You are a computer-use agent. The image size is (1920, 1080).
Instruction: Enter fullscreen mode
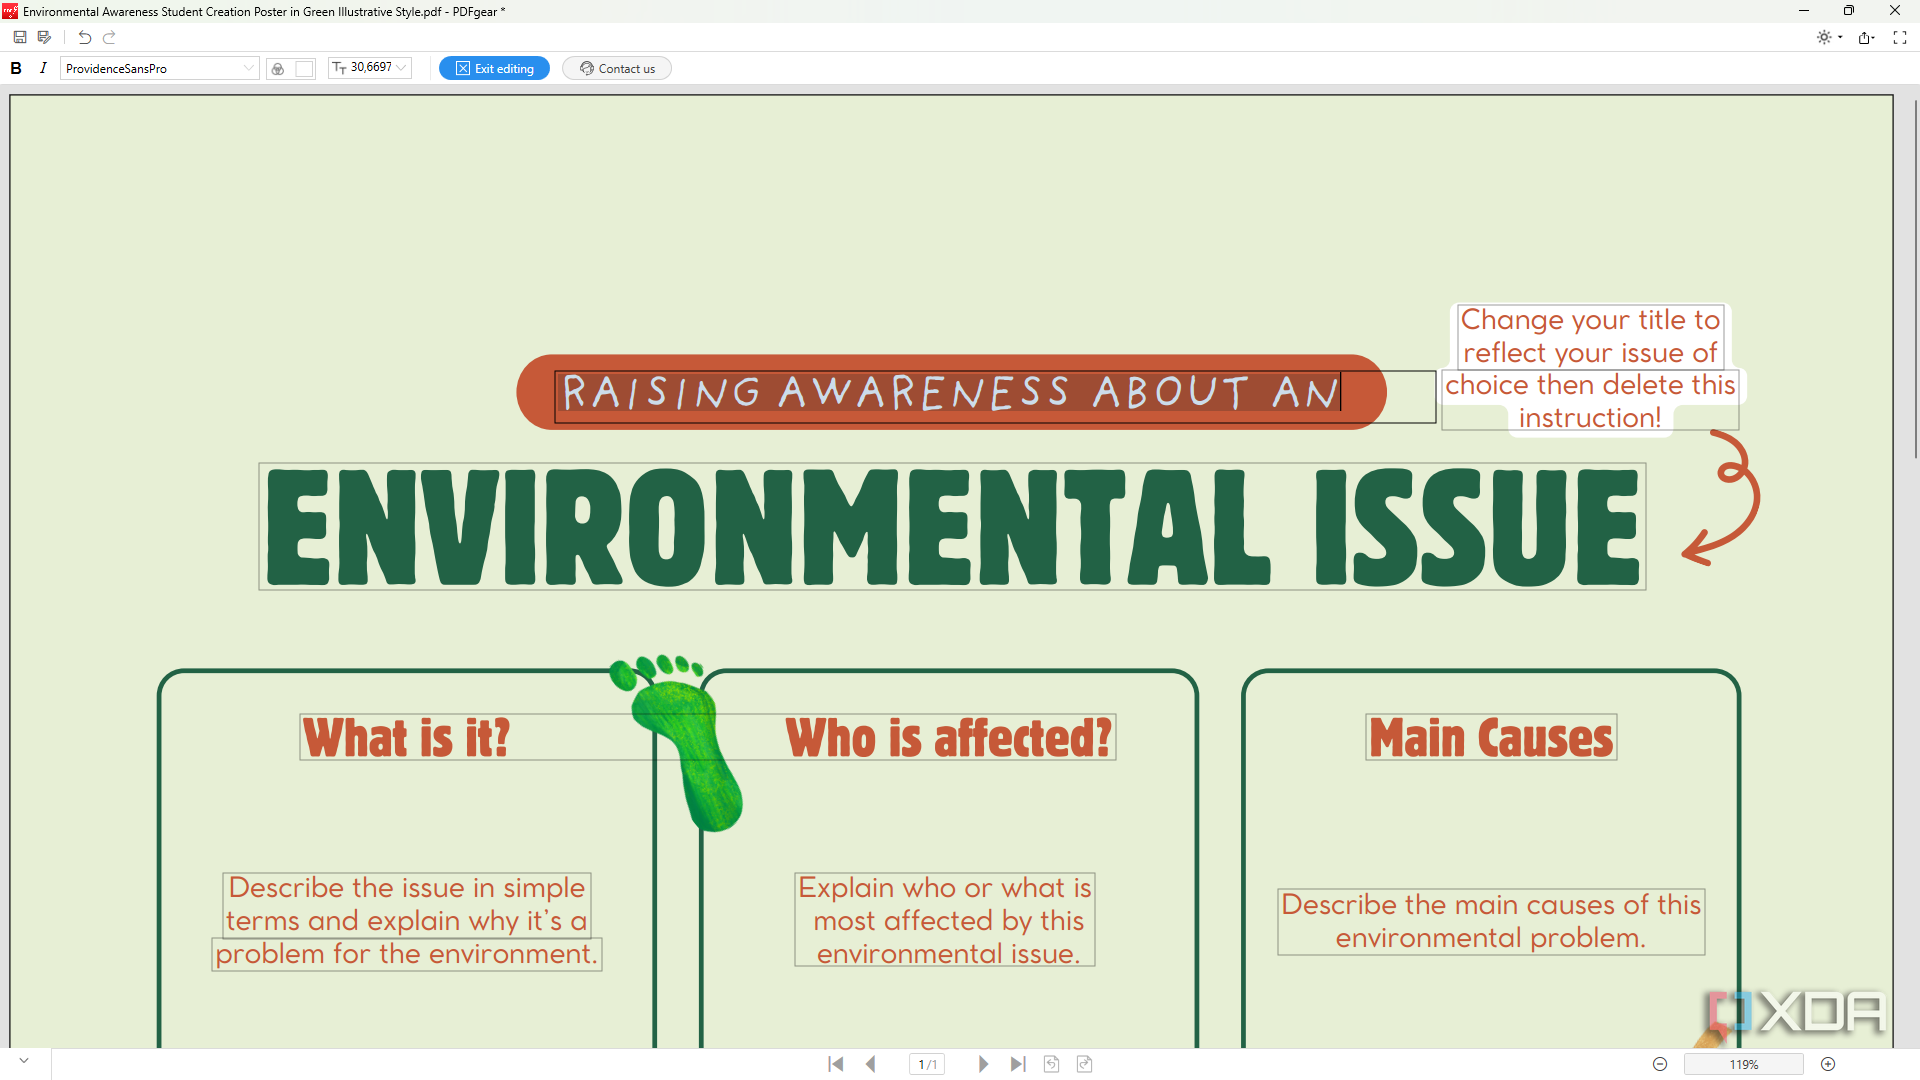pos(1900,37)
